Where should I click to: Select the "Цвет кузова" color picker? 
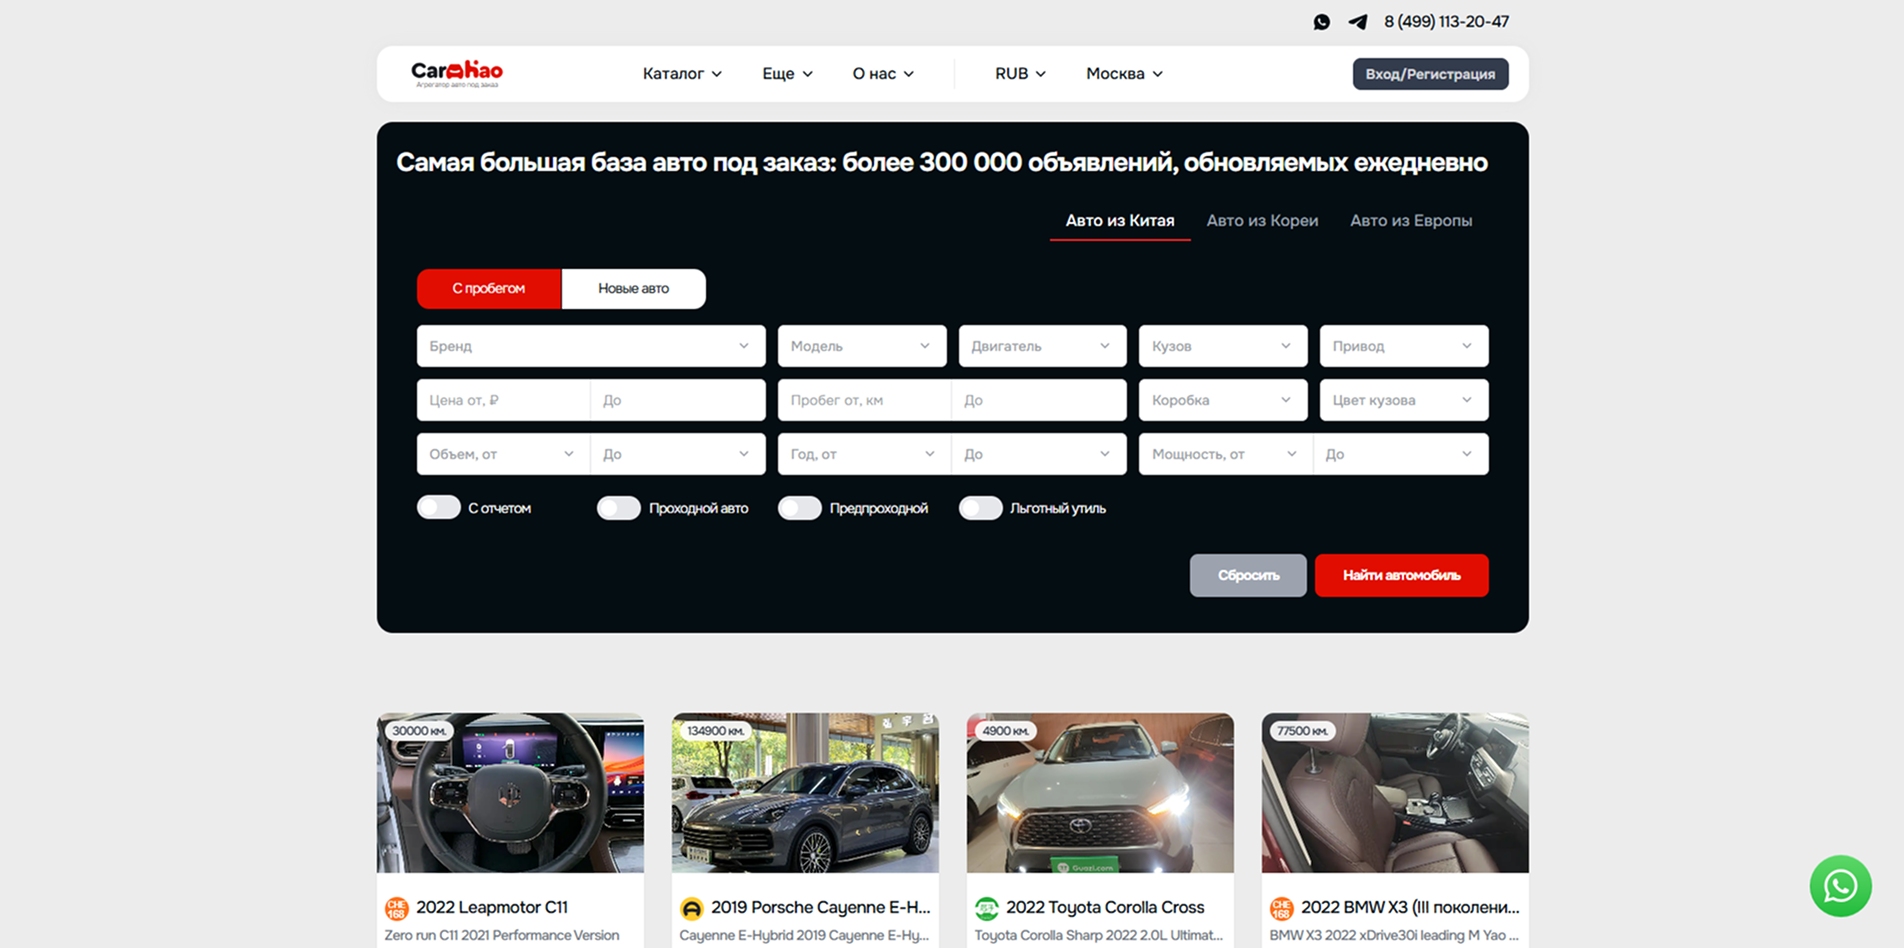point(1403,400)
